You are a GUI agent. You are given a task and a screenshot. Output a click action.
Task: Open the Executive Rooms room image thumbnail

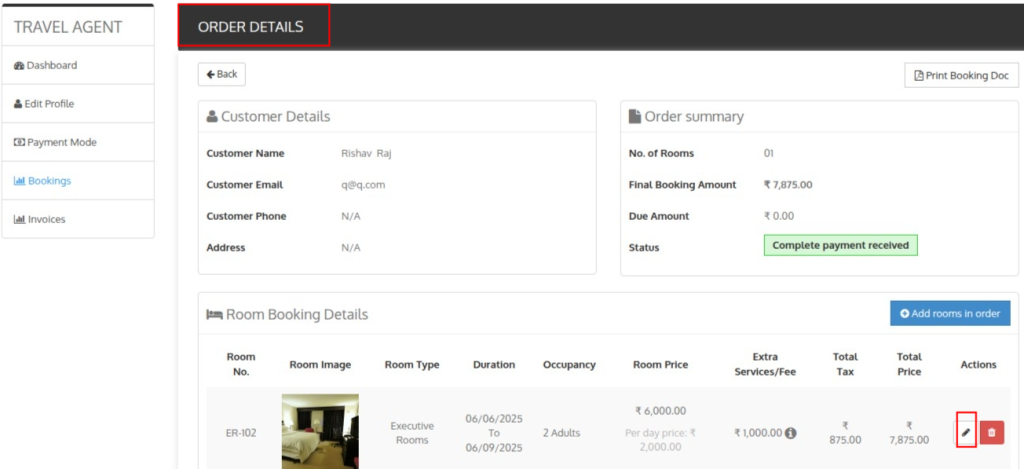tap(320, 431)
